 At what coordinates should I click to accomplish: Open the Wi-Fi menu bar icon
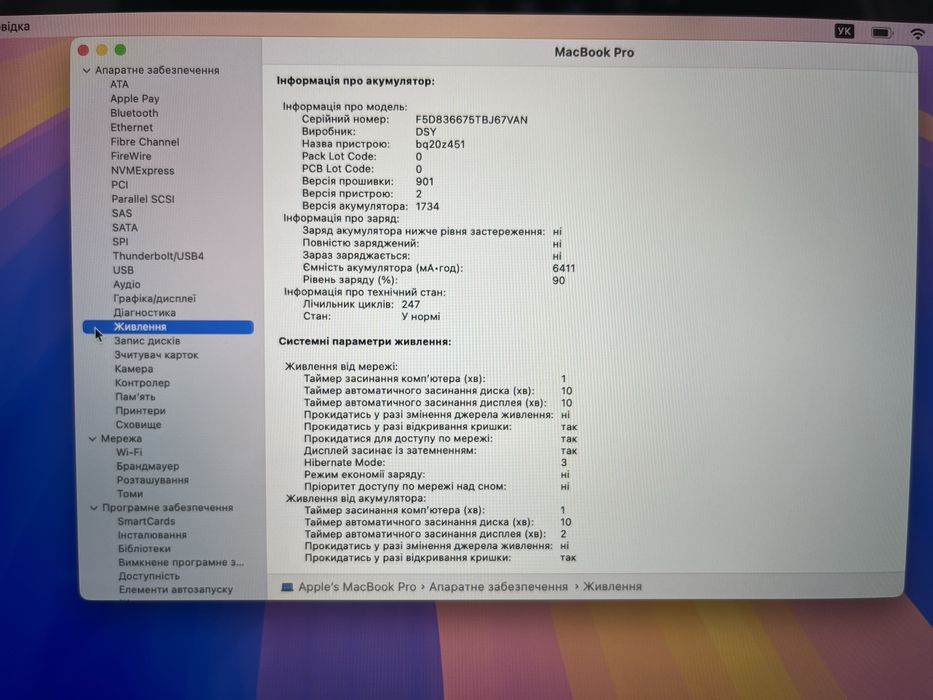point(919,33)
